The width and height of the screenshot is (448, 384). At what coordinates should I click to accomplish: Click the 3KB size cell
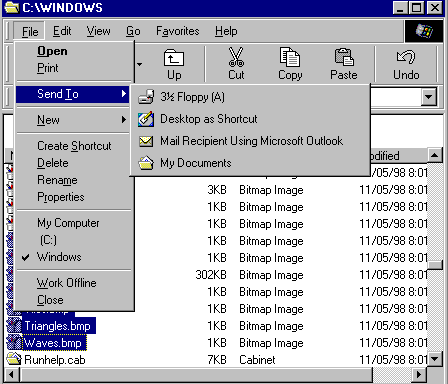pos(217,190)
